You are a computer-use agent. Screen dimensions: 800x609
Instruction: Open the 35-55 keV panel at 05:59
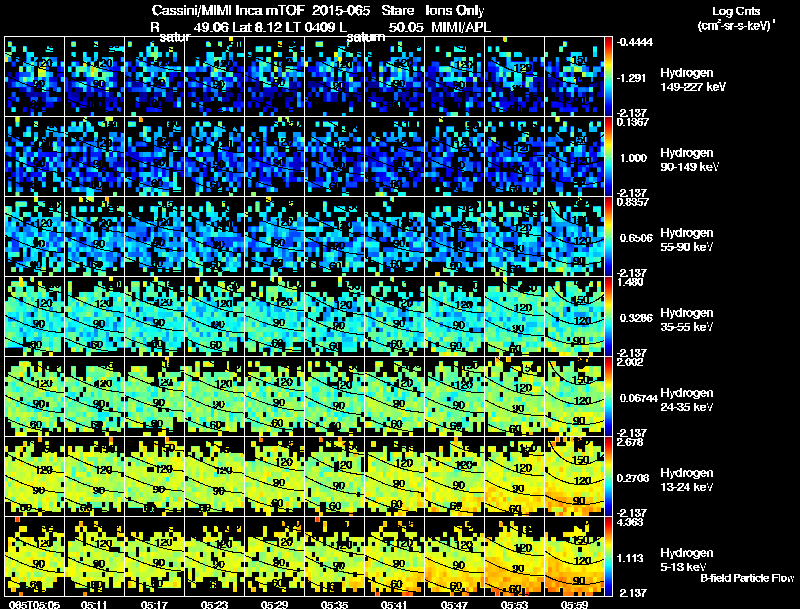click(x=574, y=317)
